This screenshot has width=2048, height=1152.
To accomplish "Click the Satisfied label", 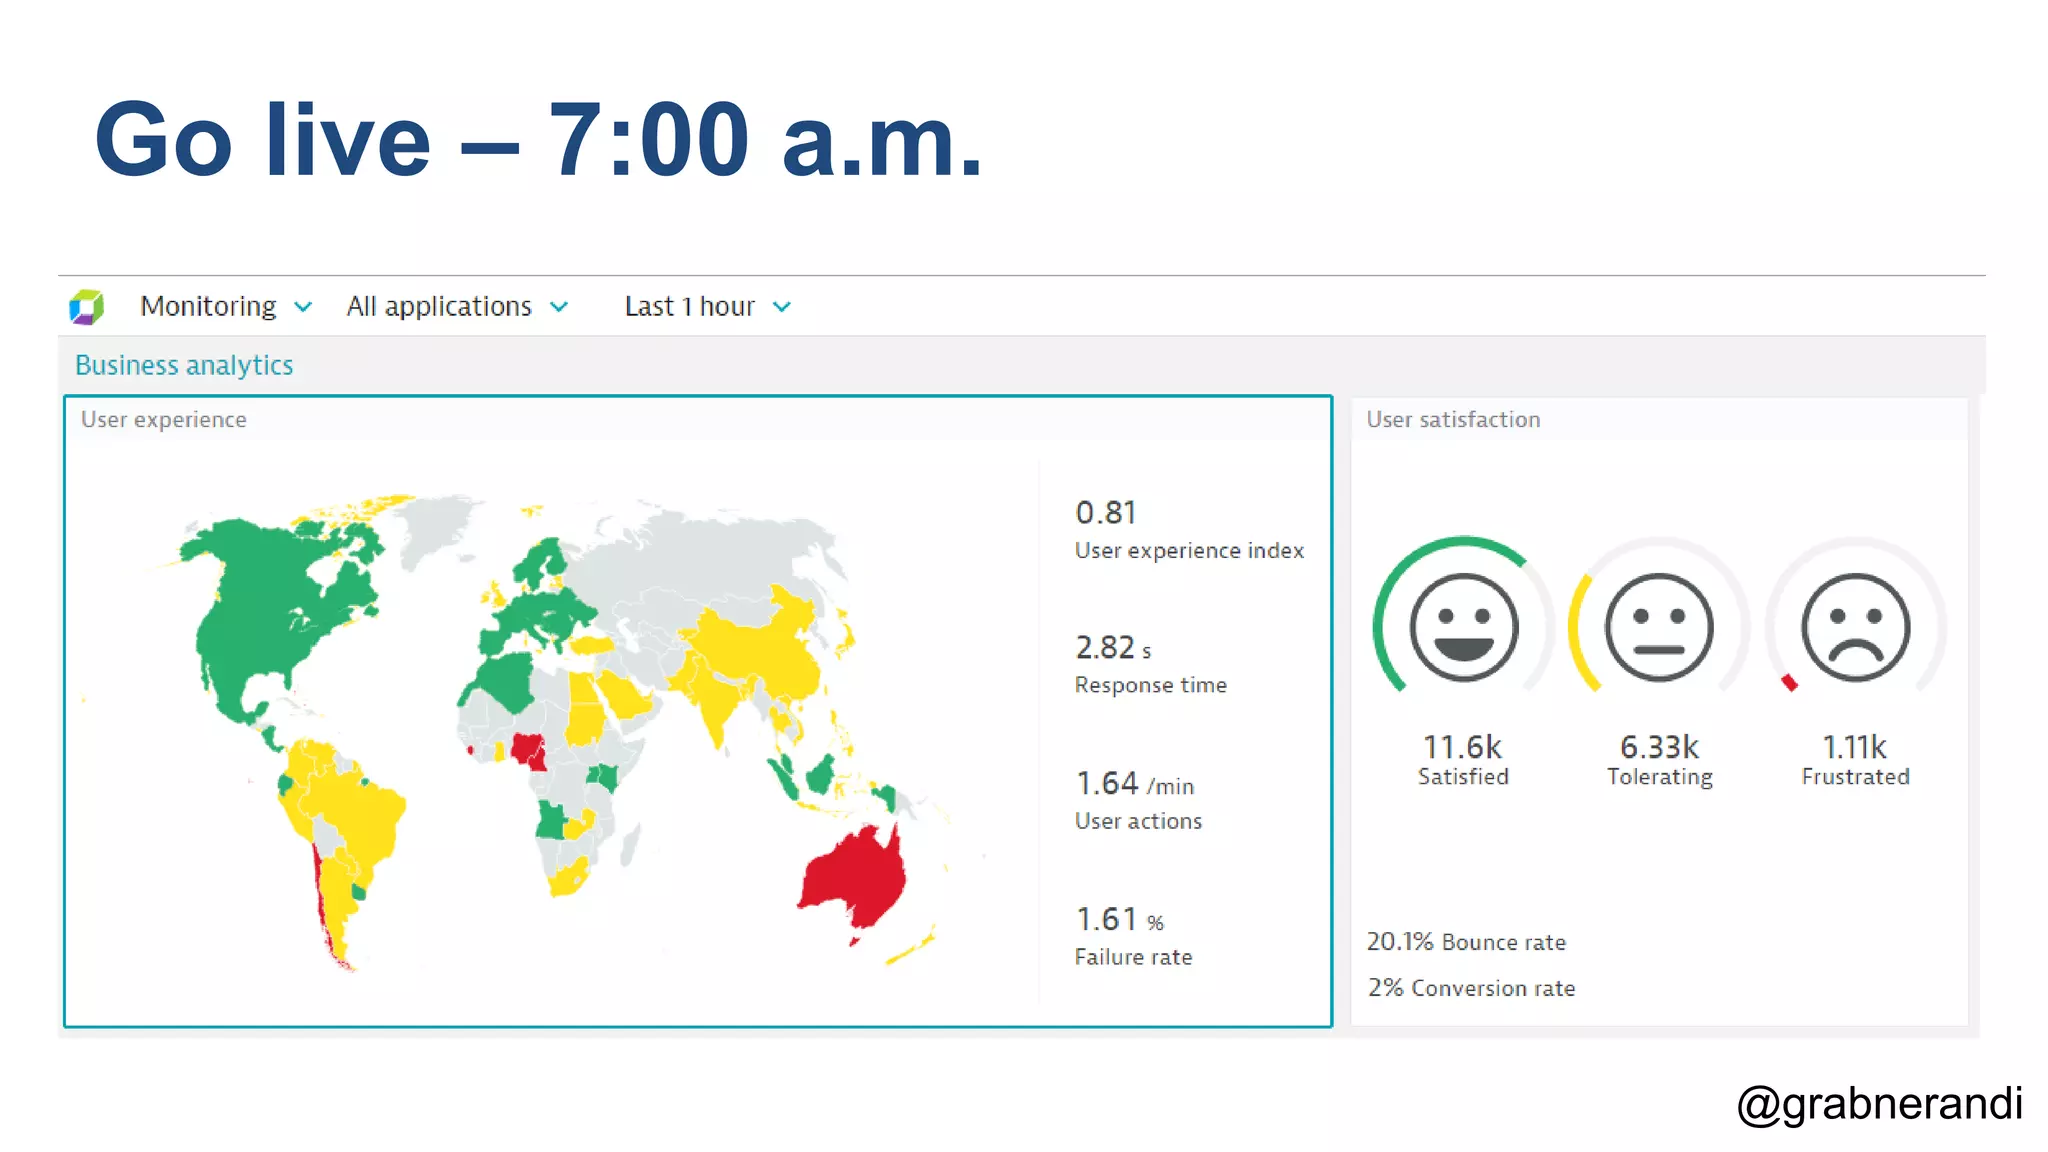I will 1463,777.
